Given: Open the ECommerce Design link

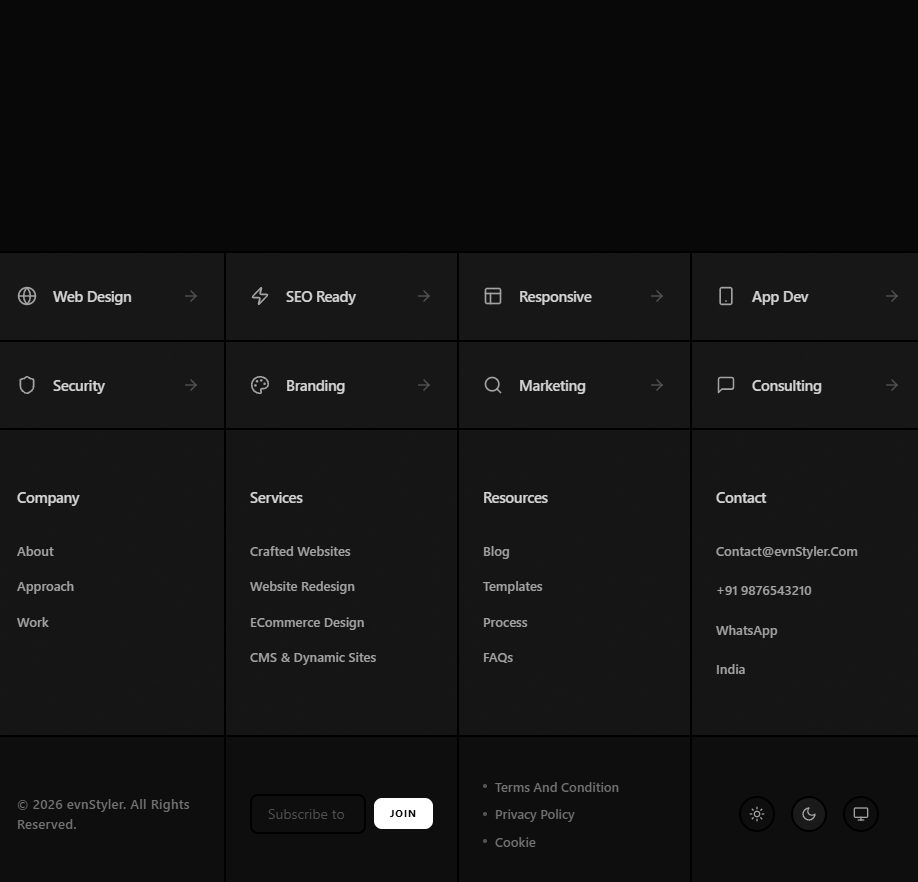Looking at the screenshot, I should (307, 622).
